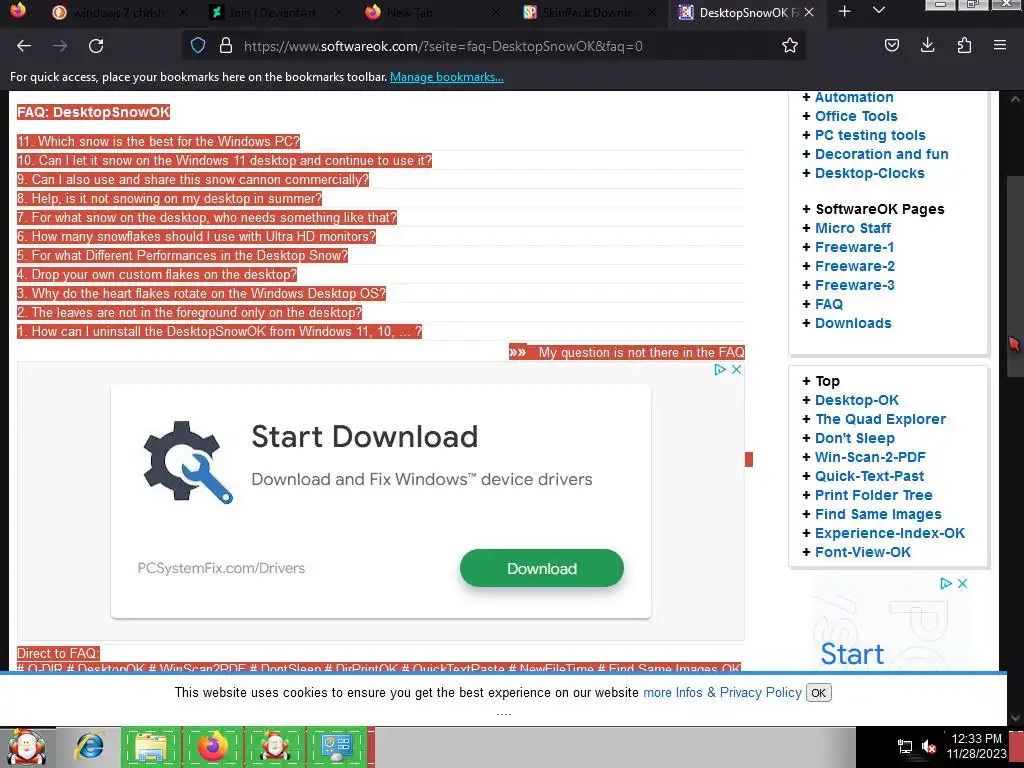Open FAQ 10 snow on Windows 11 desktop
The image size is (1024, 768).
click(225, 160)
